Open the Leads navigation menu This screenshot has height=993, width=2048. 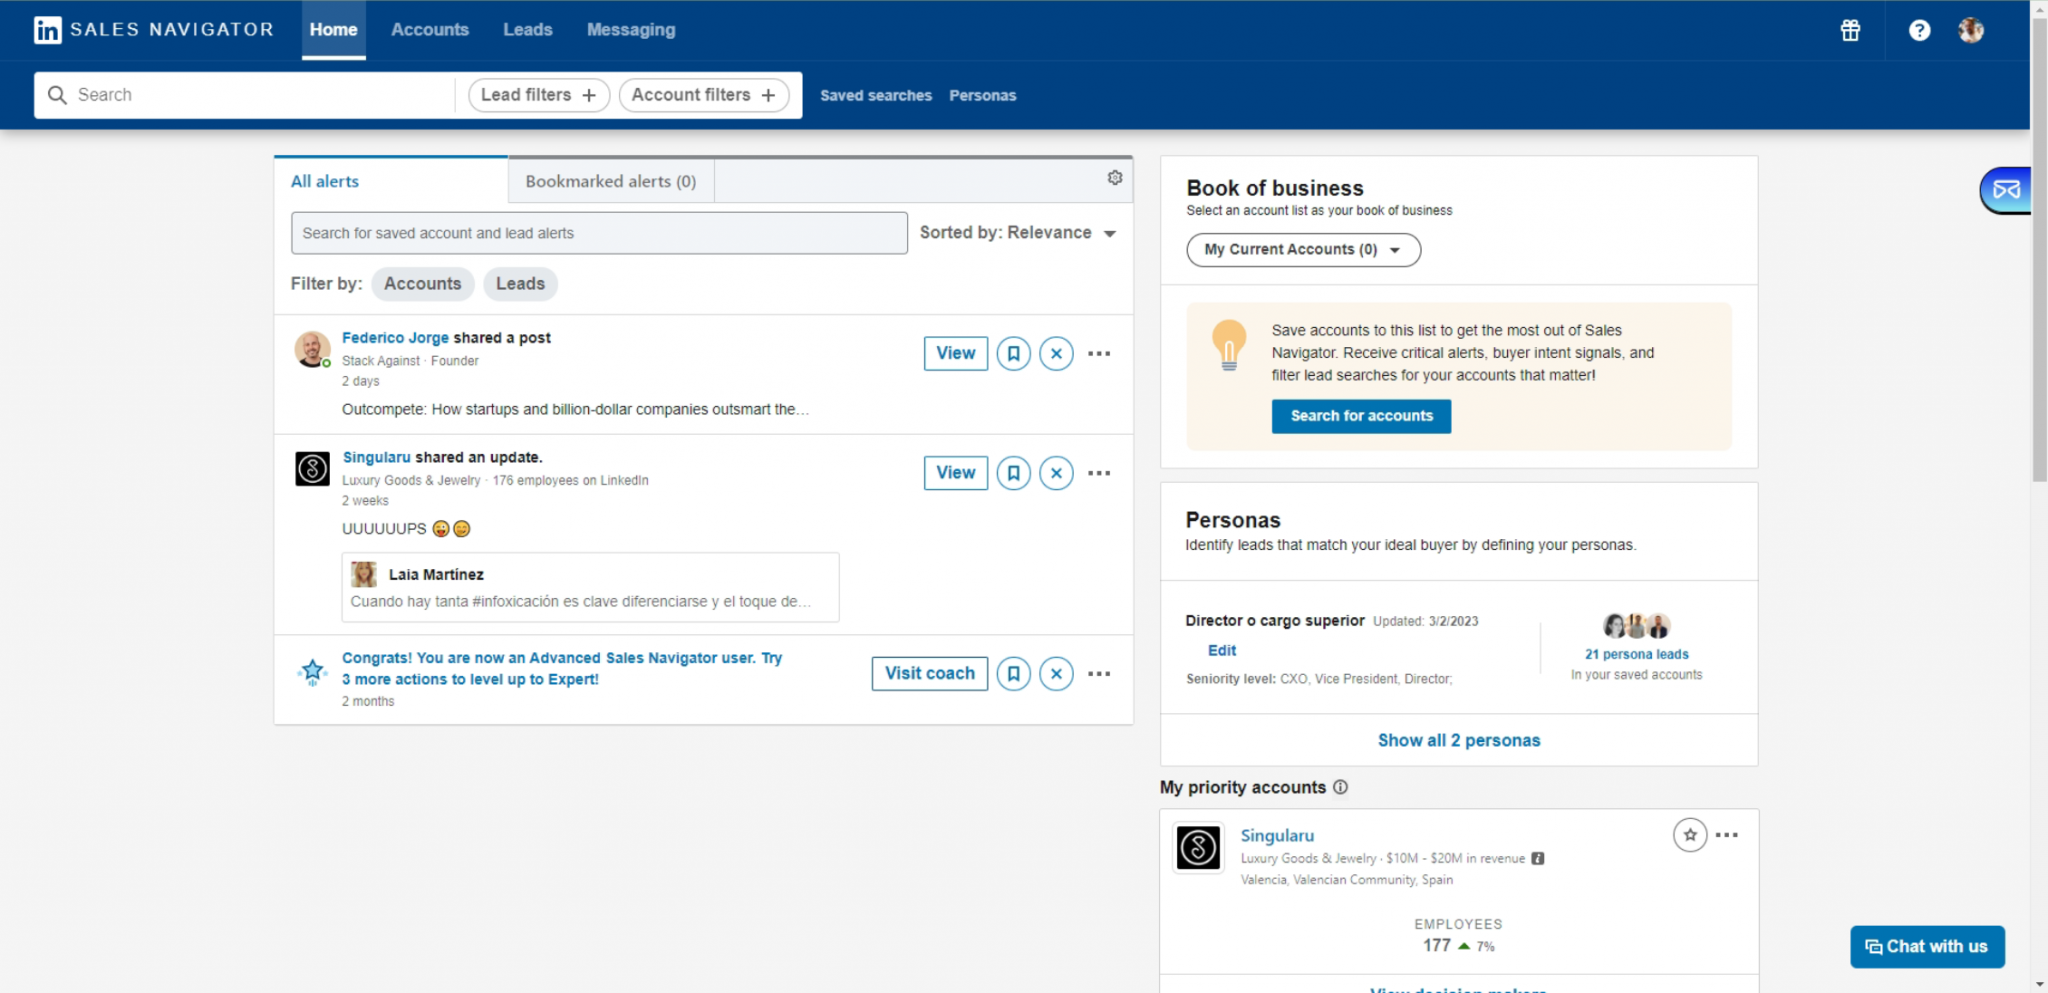(x=527, y=30)
